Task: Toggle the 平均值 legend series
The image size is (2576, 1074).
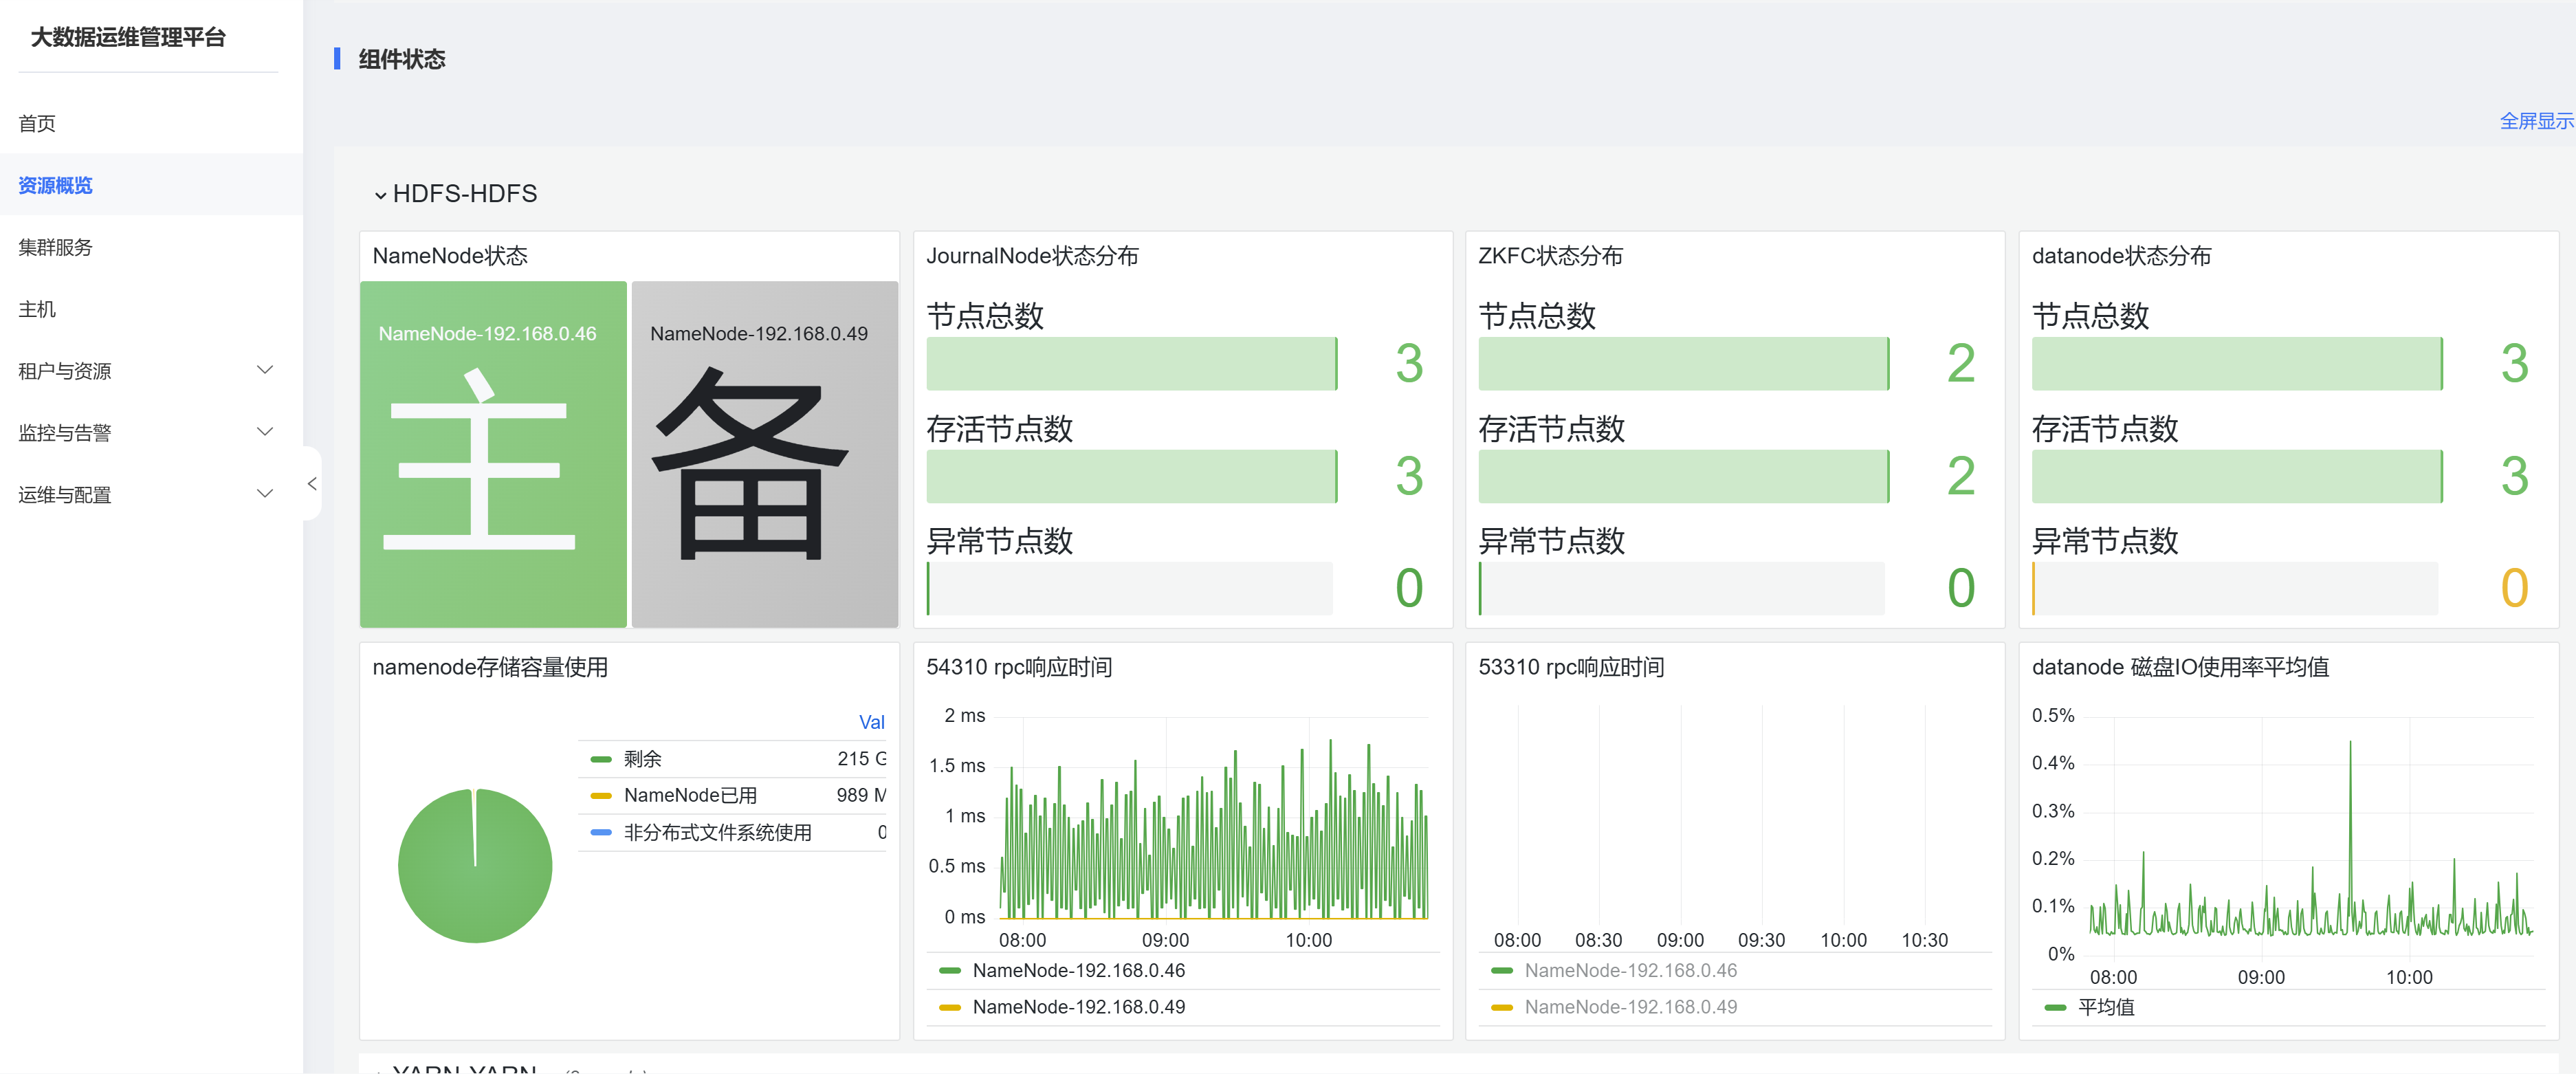Action: coord(2106,1007)
